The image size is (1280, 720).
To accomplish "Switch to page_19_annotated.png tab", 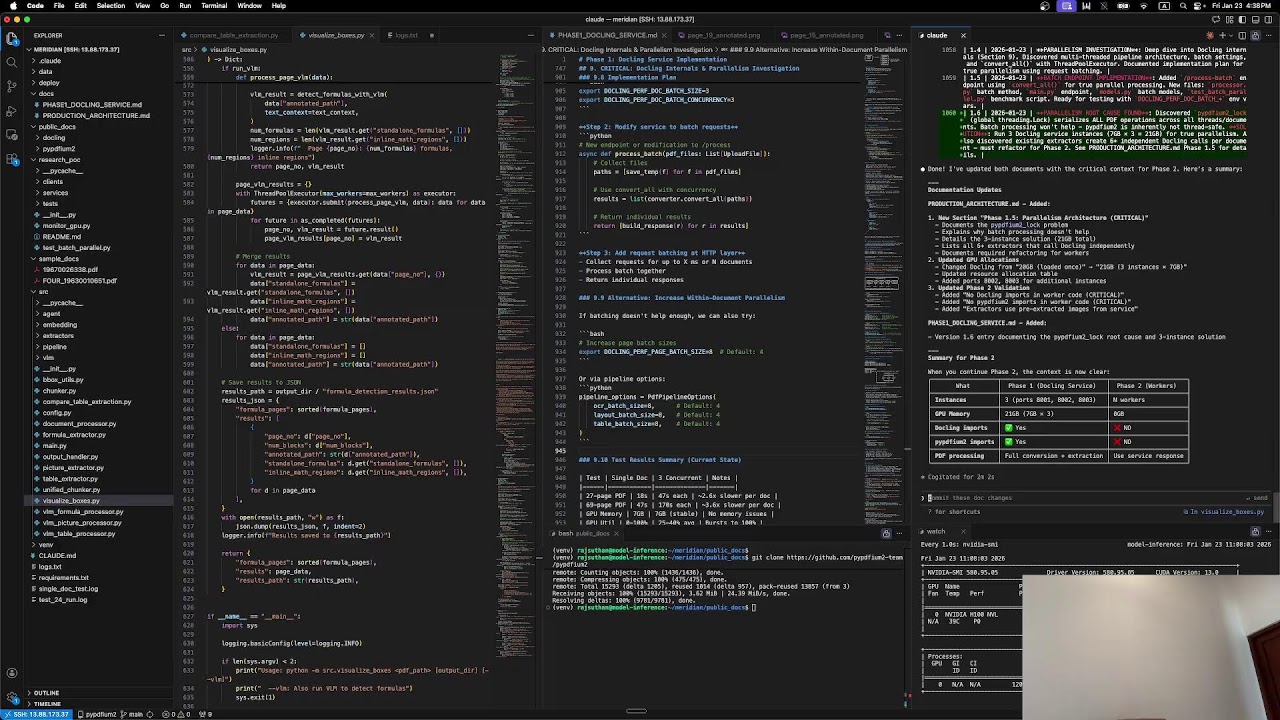I will 722,35.
